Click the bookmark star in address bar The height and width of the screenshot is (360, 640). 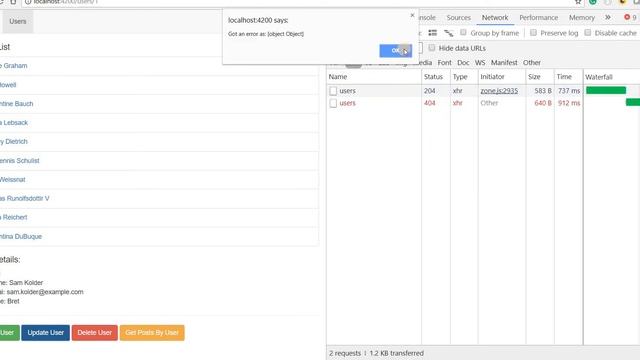pos(578,2)
